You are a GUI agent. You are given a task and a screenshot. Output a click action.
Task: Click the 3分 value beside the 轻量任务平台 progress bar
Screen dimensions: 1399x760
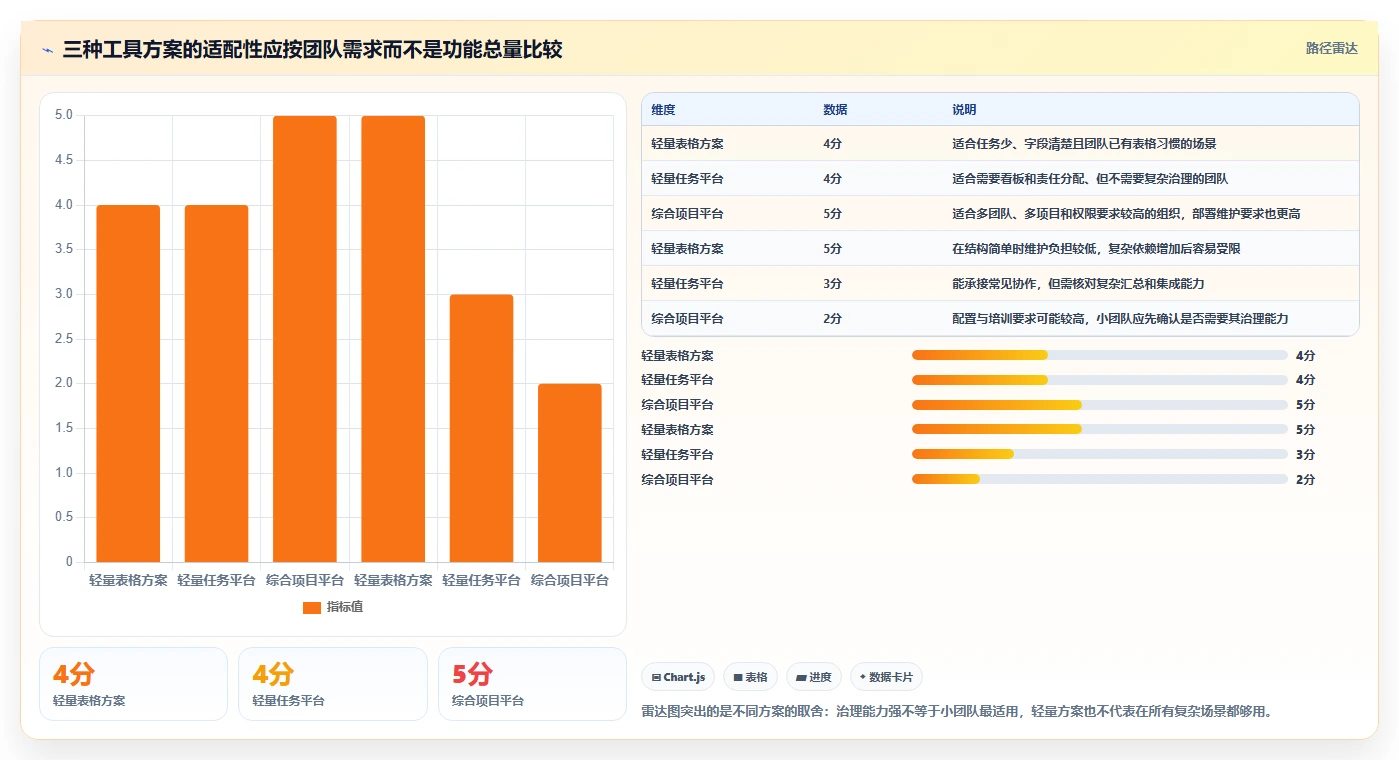[x=1305, y=455]
